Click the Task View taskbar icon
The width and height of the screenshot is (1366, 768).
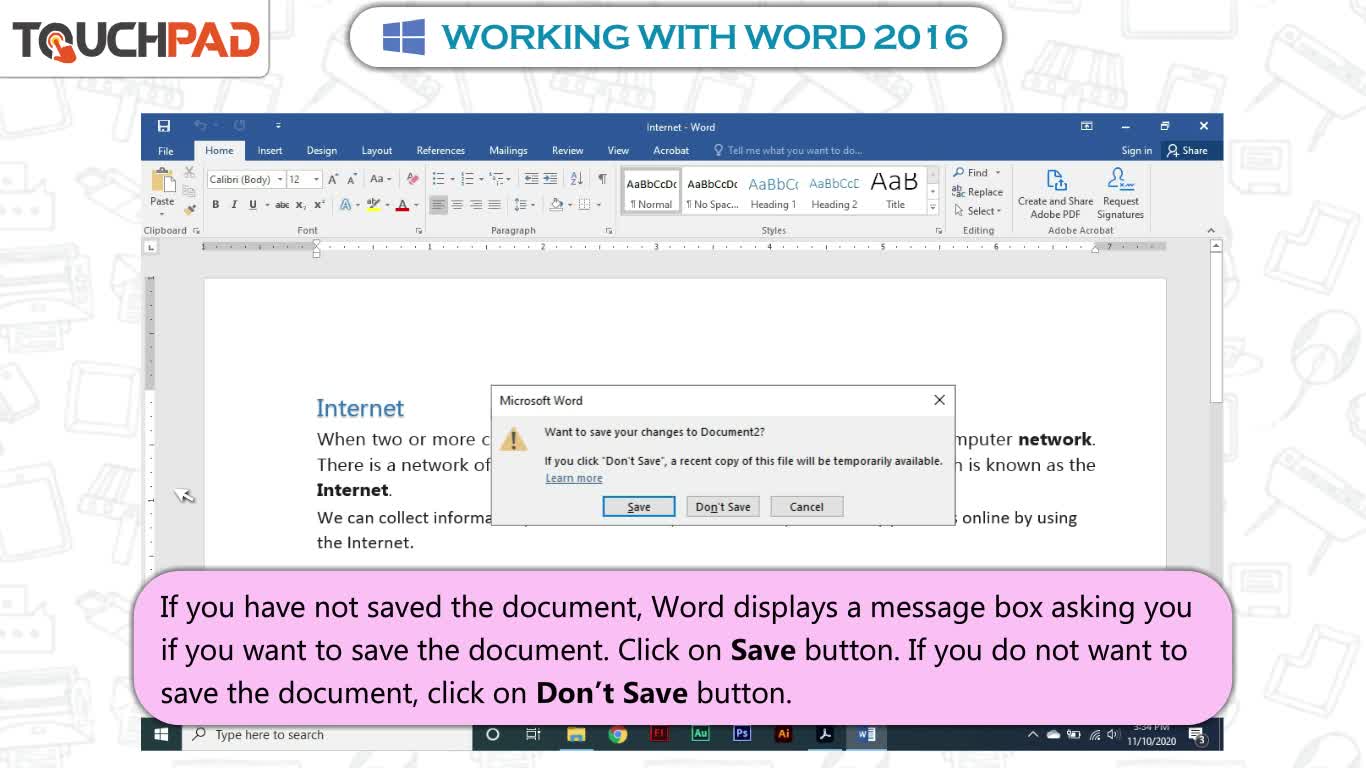point(534,734)
